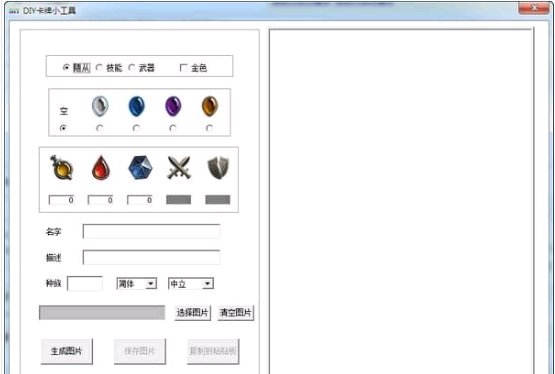Click the disabled 保存图片 button
This screenshot has height=374, width=555.
coord(140,351)
